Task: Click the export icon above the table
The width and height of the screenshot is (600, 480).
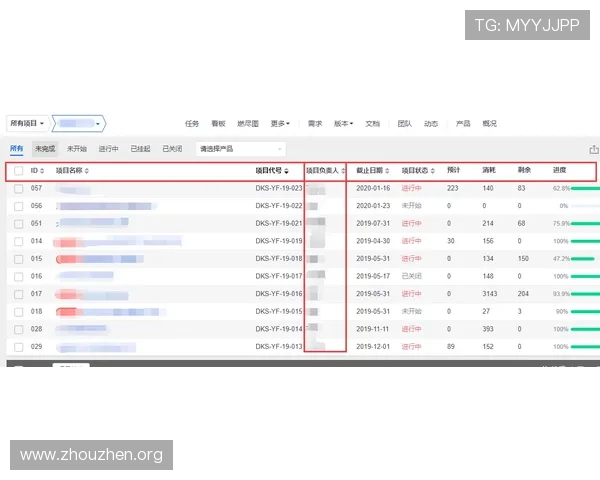Action: [593, 150]
